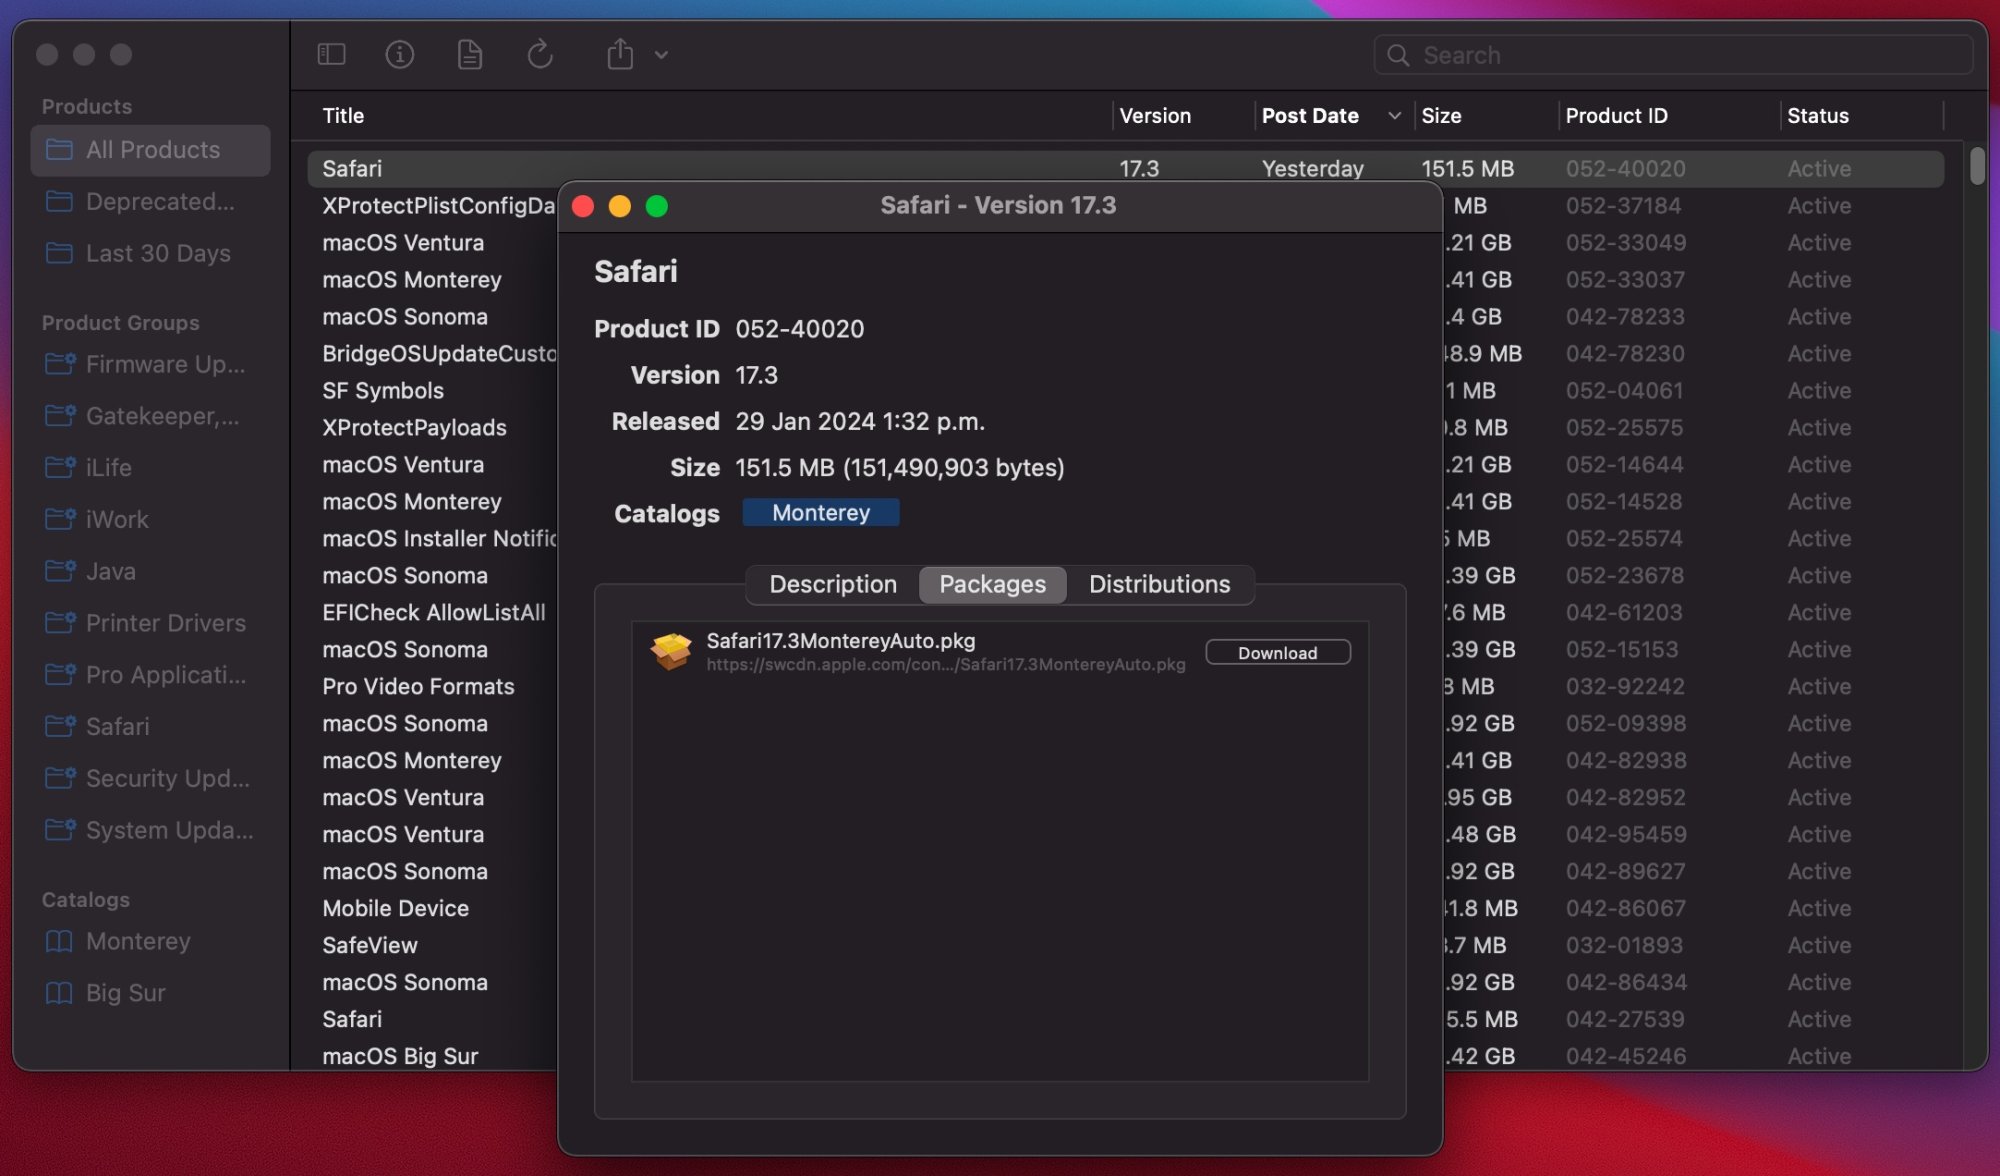Viewport: 2000px width, 1176px height.
Task: Open System Updates product group
Action: click(x=151, y=831)
